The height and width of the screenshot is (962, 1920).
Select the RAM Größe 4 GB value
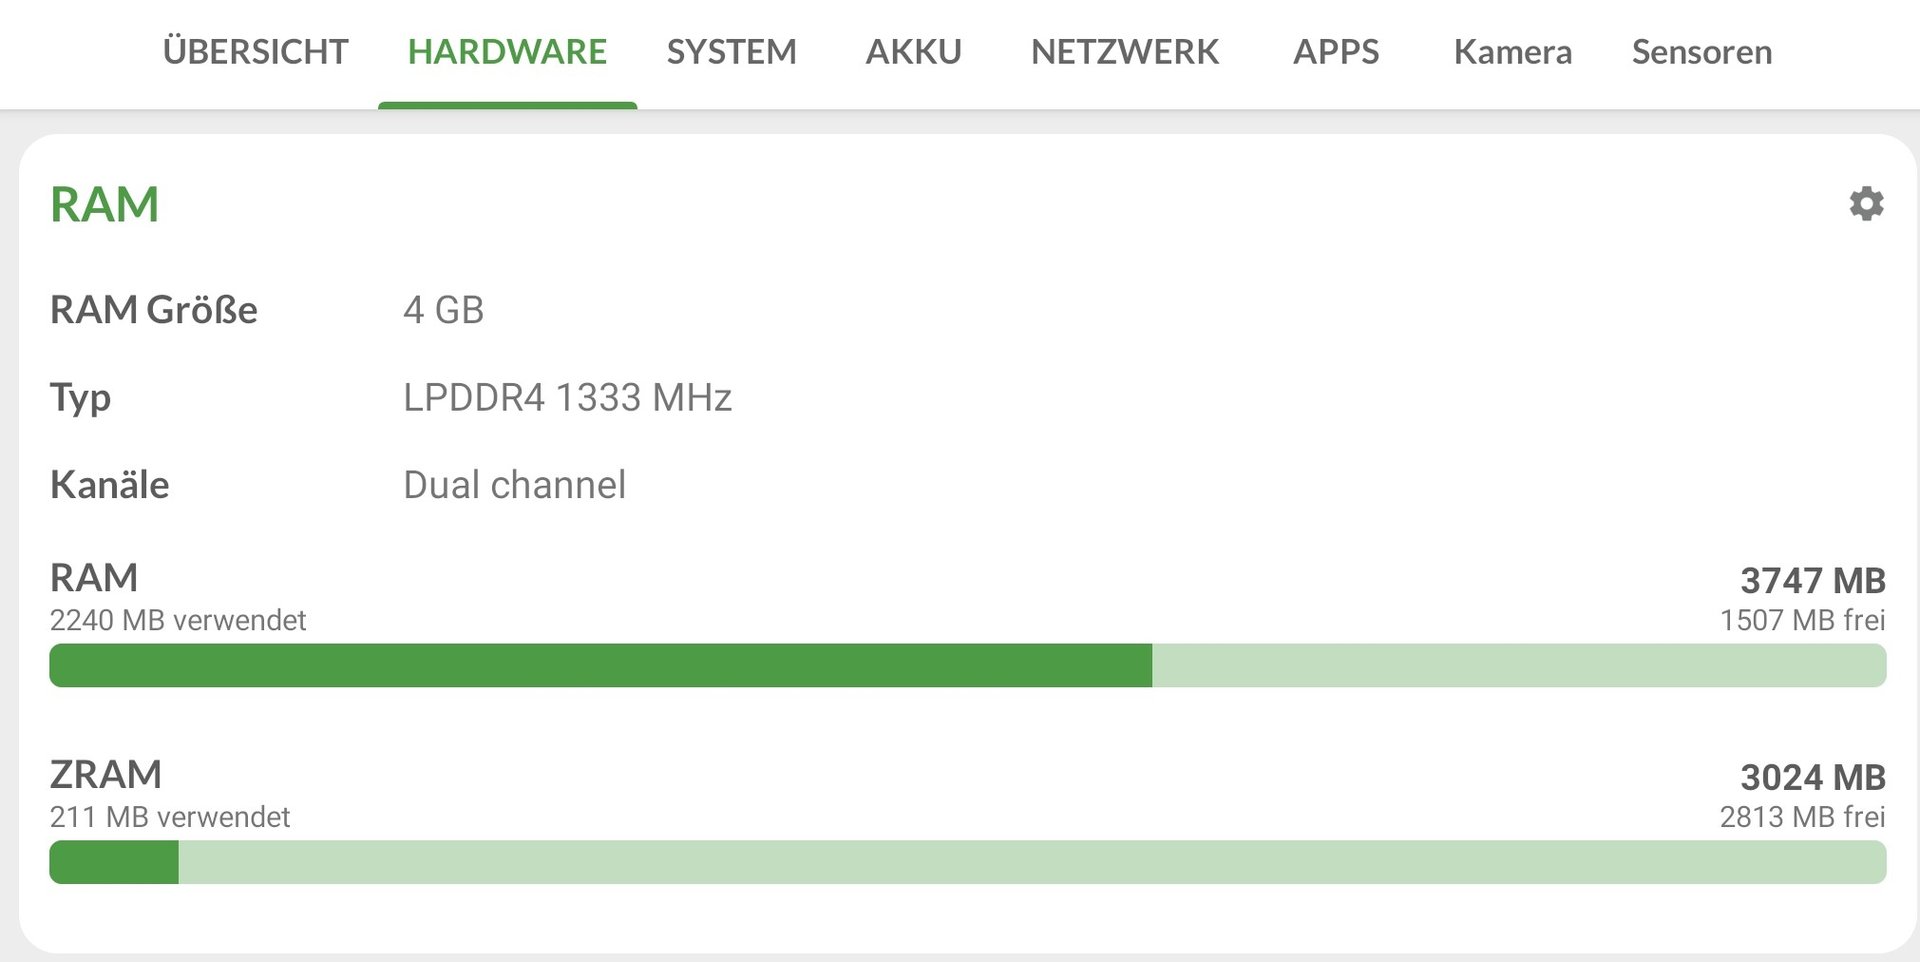[x=444, y=310]
